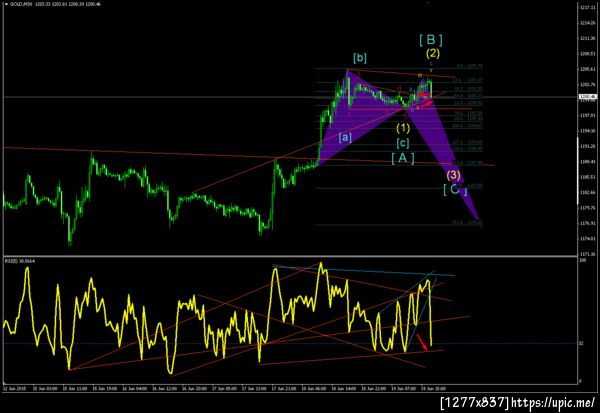Click the 1185.51 price axis label
Image resolution: width=600 pixels, height=413 pixels.
pyautogui.click(x=587, y=177)
